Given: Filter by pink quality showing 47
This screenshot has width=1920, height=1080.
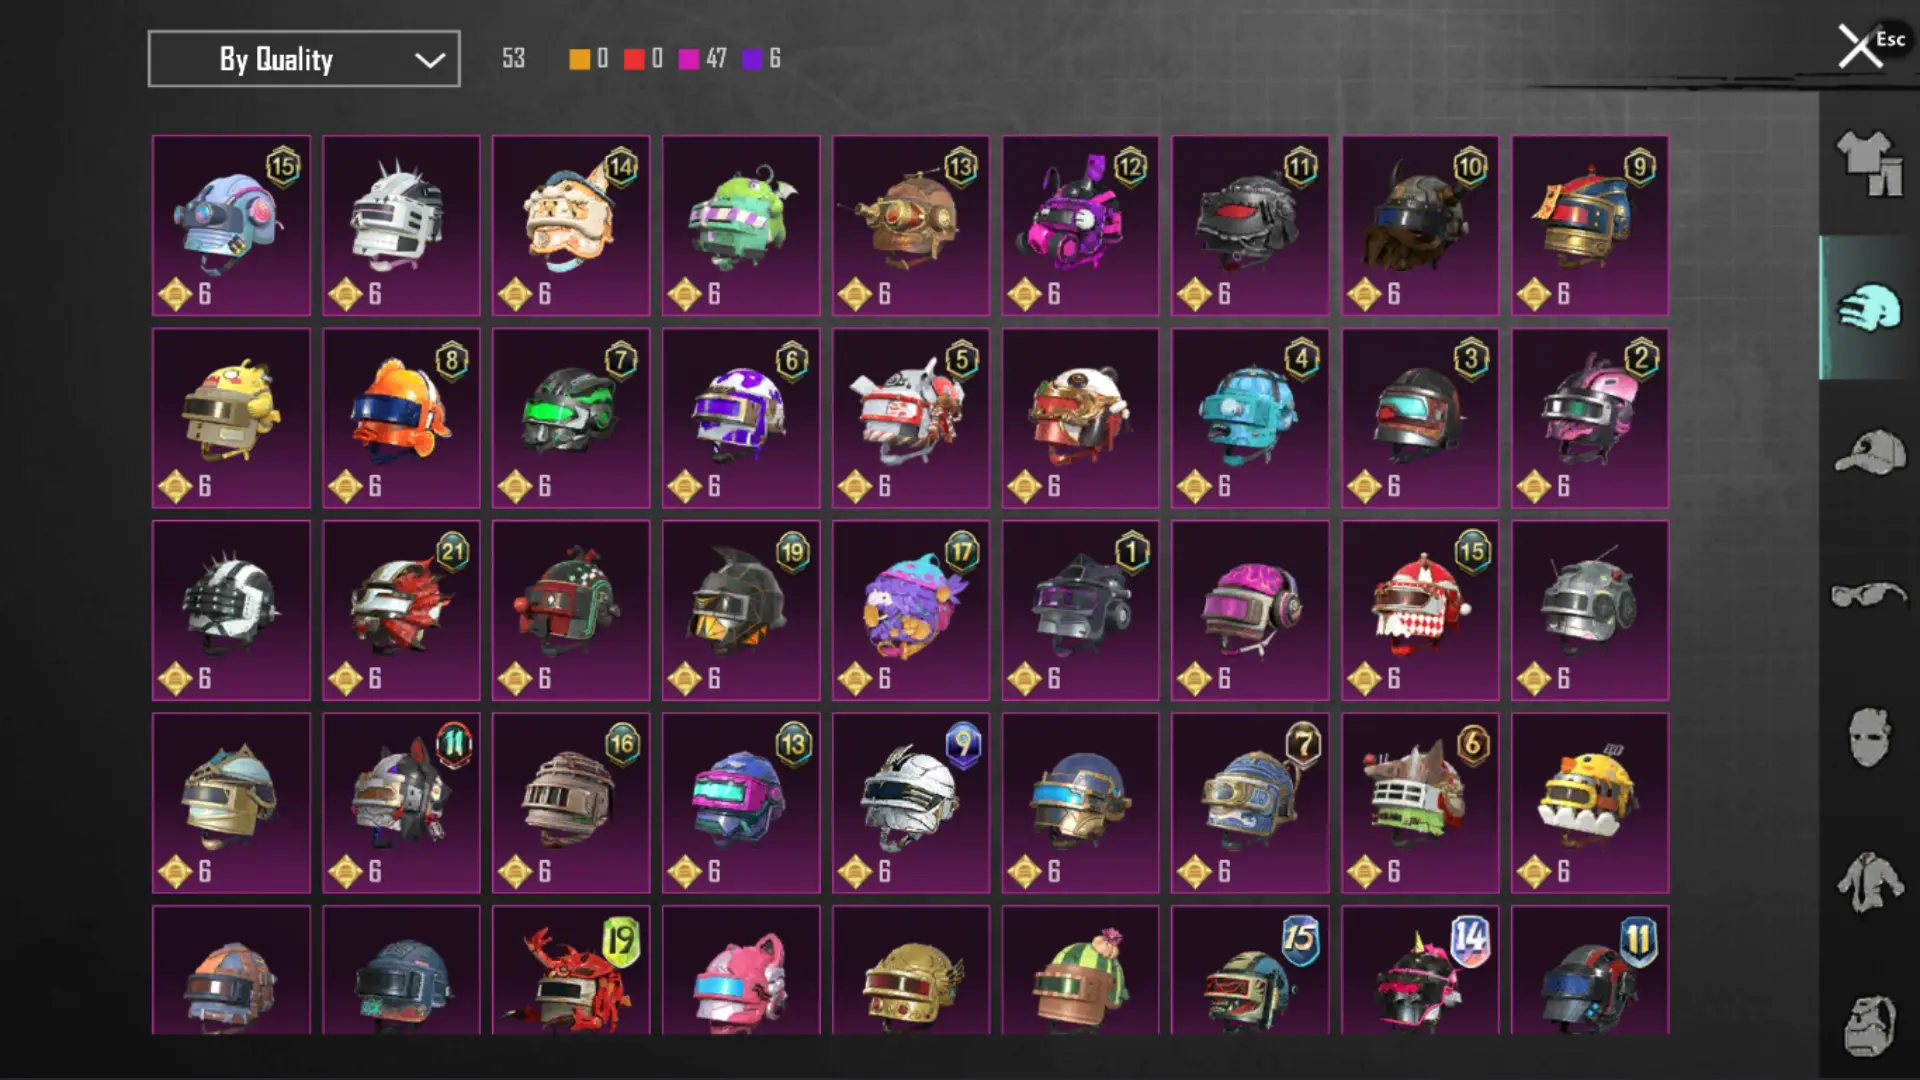Looking at the screenshot, I should tap(702, 59).
